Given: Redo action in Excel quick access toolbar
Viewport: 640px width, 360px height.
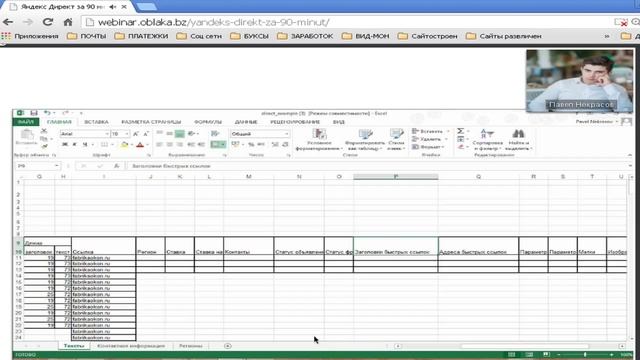Looking at the screenshot, I should (65, 113).
